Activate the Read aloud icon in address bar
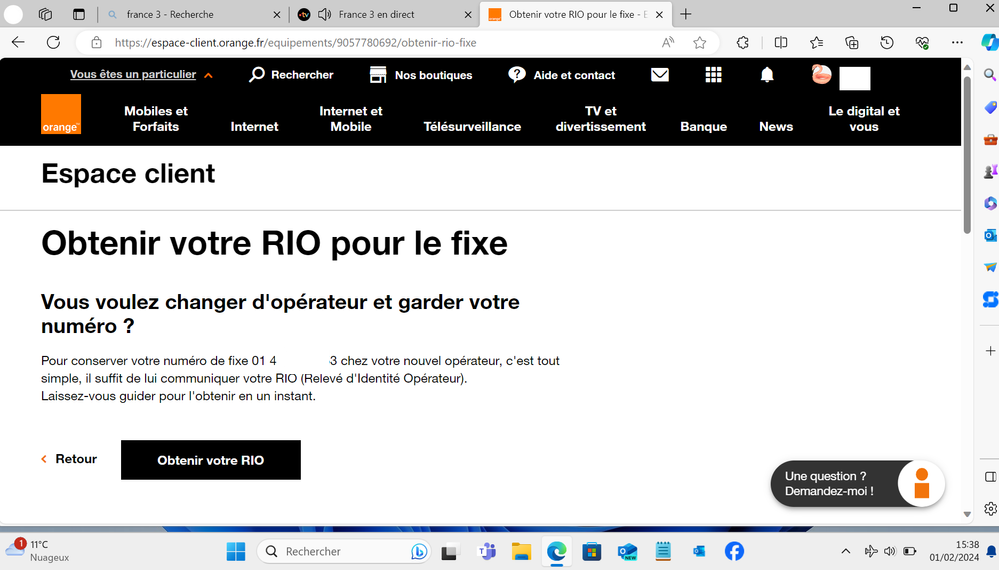Viewport: 999px width, 570px height. pyautogui.click(x=668, y=43)
